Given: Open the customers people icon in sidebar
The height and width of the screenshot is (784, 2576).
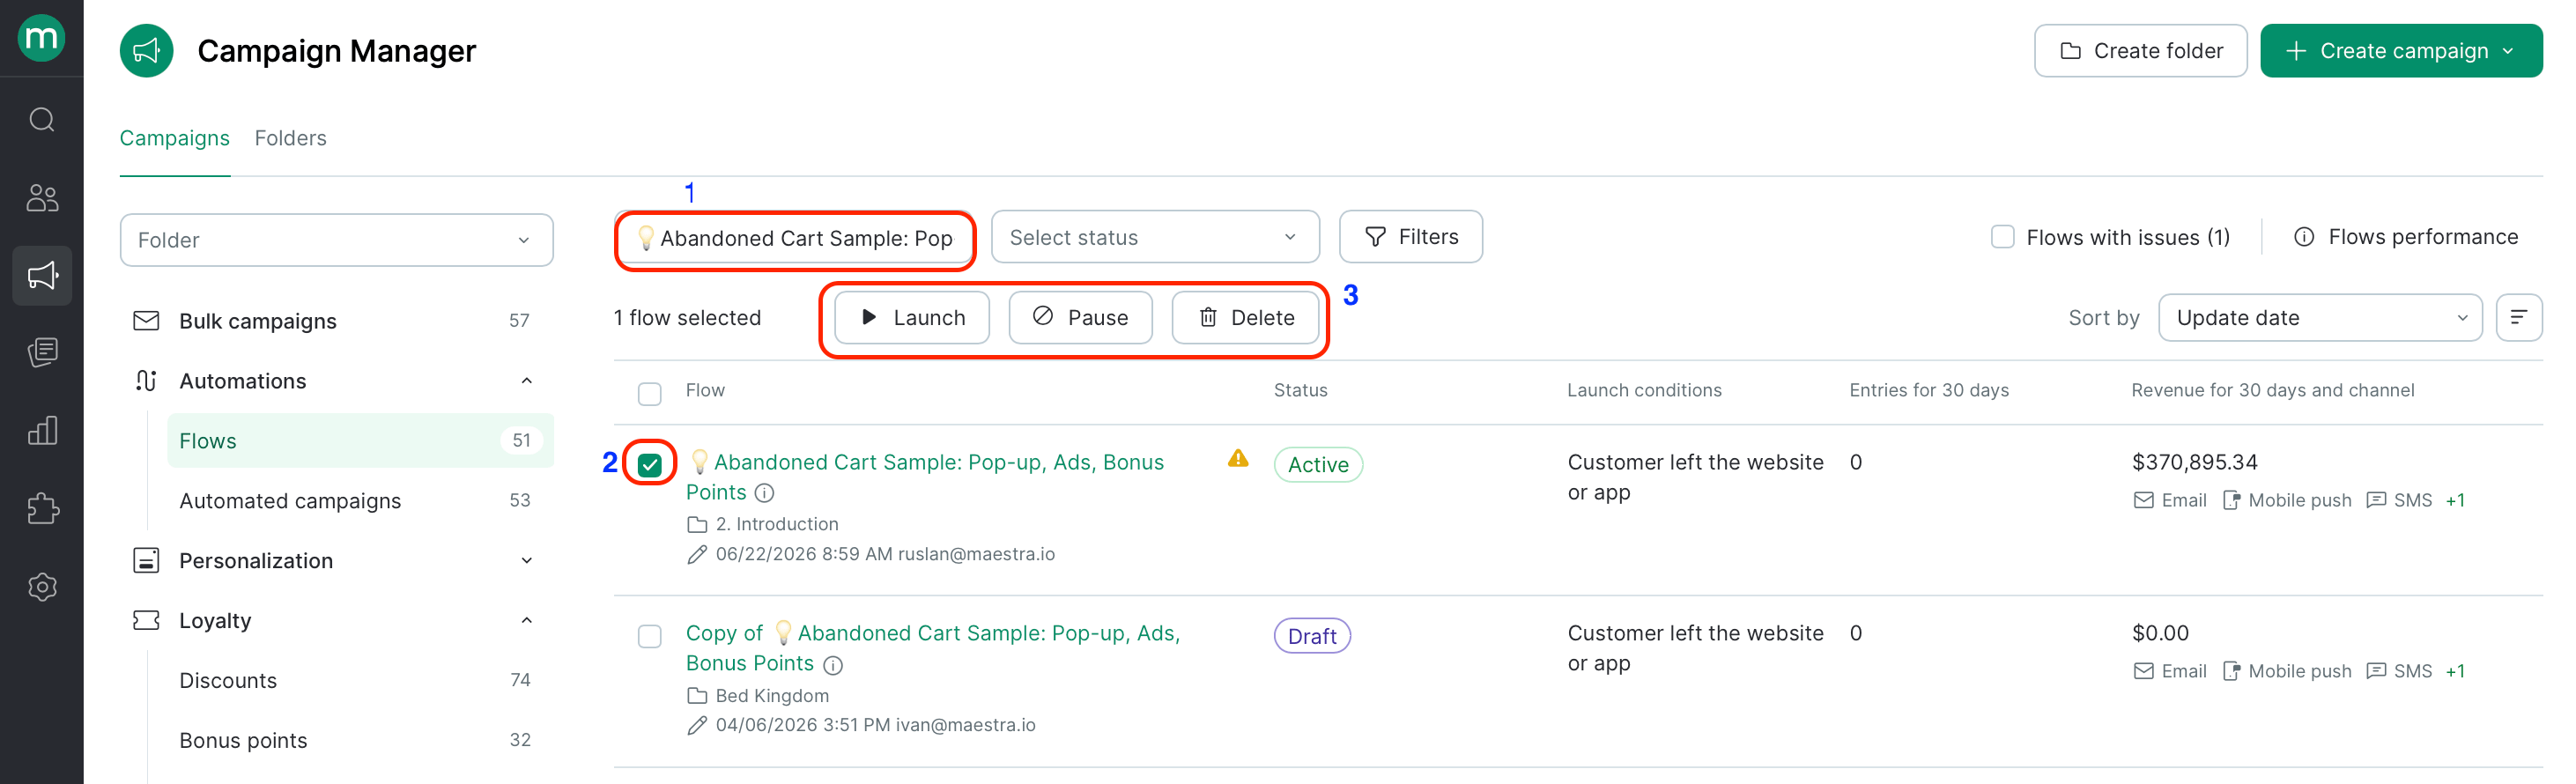Looking at the screenshot, I should [42, 198].
